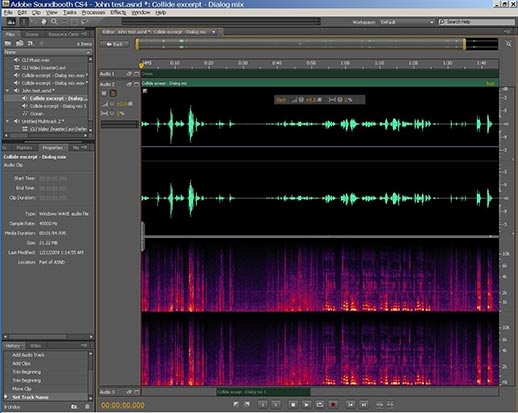Click the playhead marker at timeline start
Screen dimensions: 518x413
tap(141, 65)
